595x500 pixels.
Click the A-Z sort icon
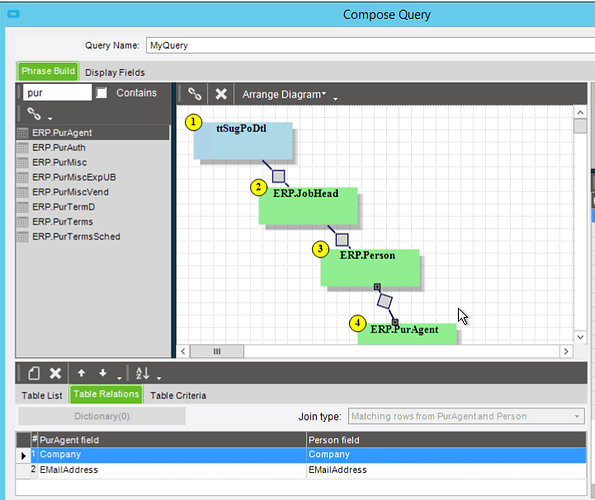pyautogui.click(x=143, y=373)
